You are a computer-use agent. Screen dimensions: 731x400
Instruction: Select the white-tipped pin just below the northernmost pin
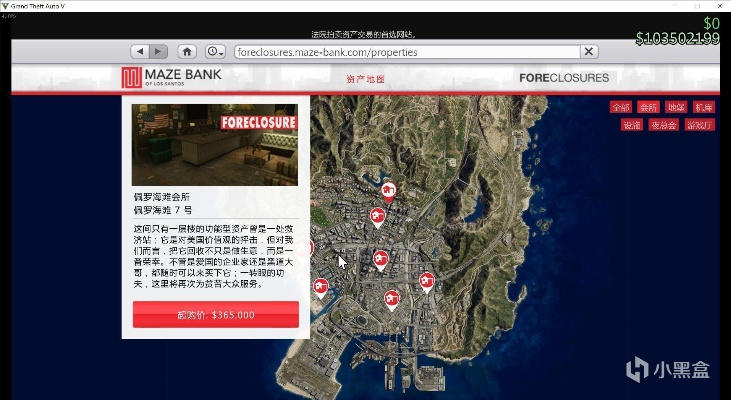coord(378,217)
